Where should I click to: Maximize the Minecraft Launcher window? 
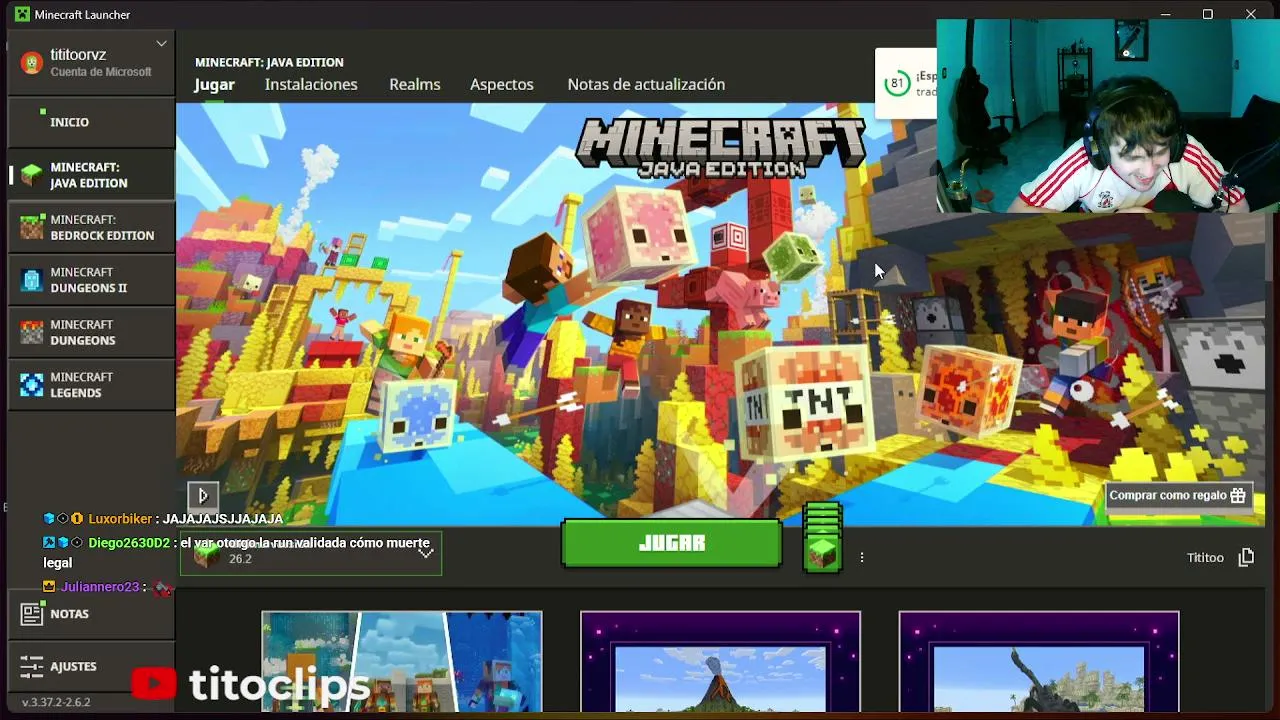(x=1208, y=15)
